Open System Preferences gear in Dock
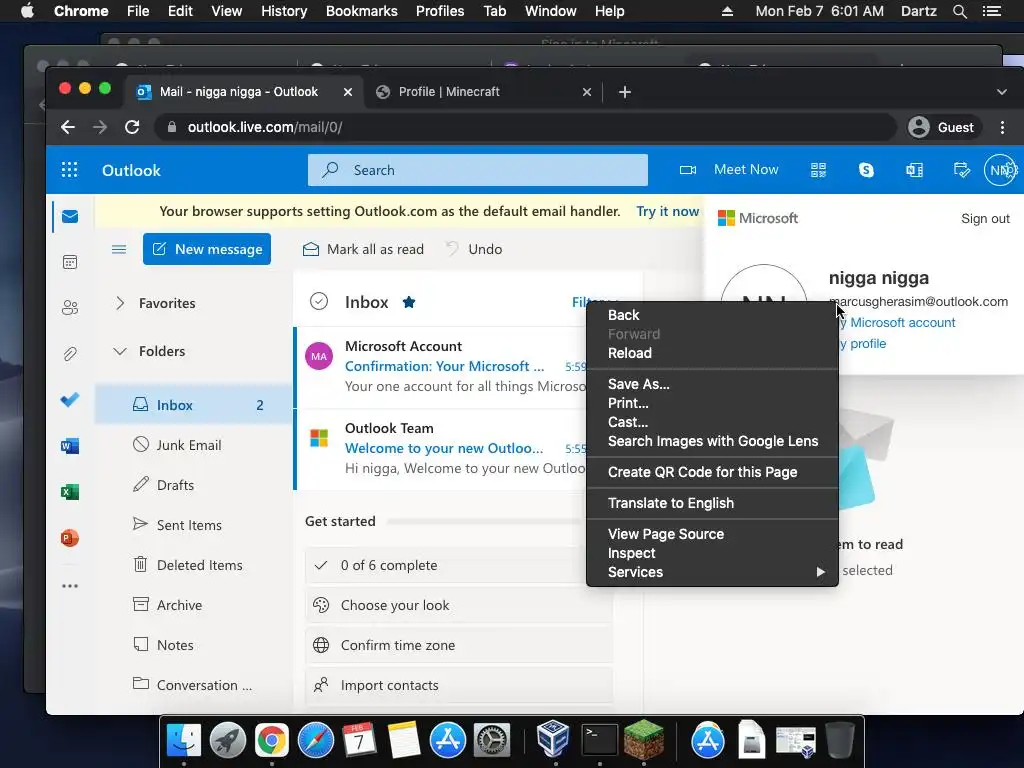Viewport: 1024px width, 768px height. click(491, 740)
